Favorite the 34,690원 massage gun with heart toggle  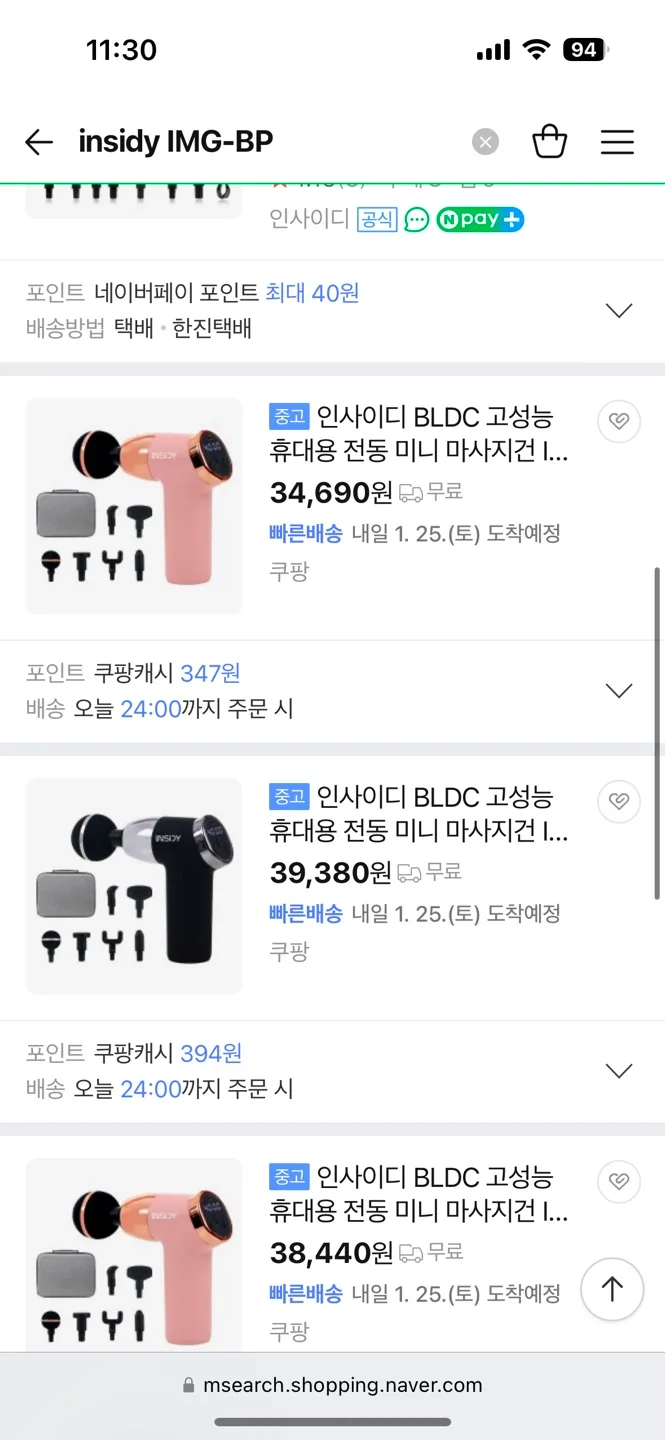pyautogui.click(x=618, y=421)
